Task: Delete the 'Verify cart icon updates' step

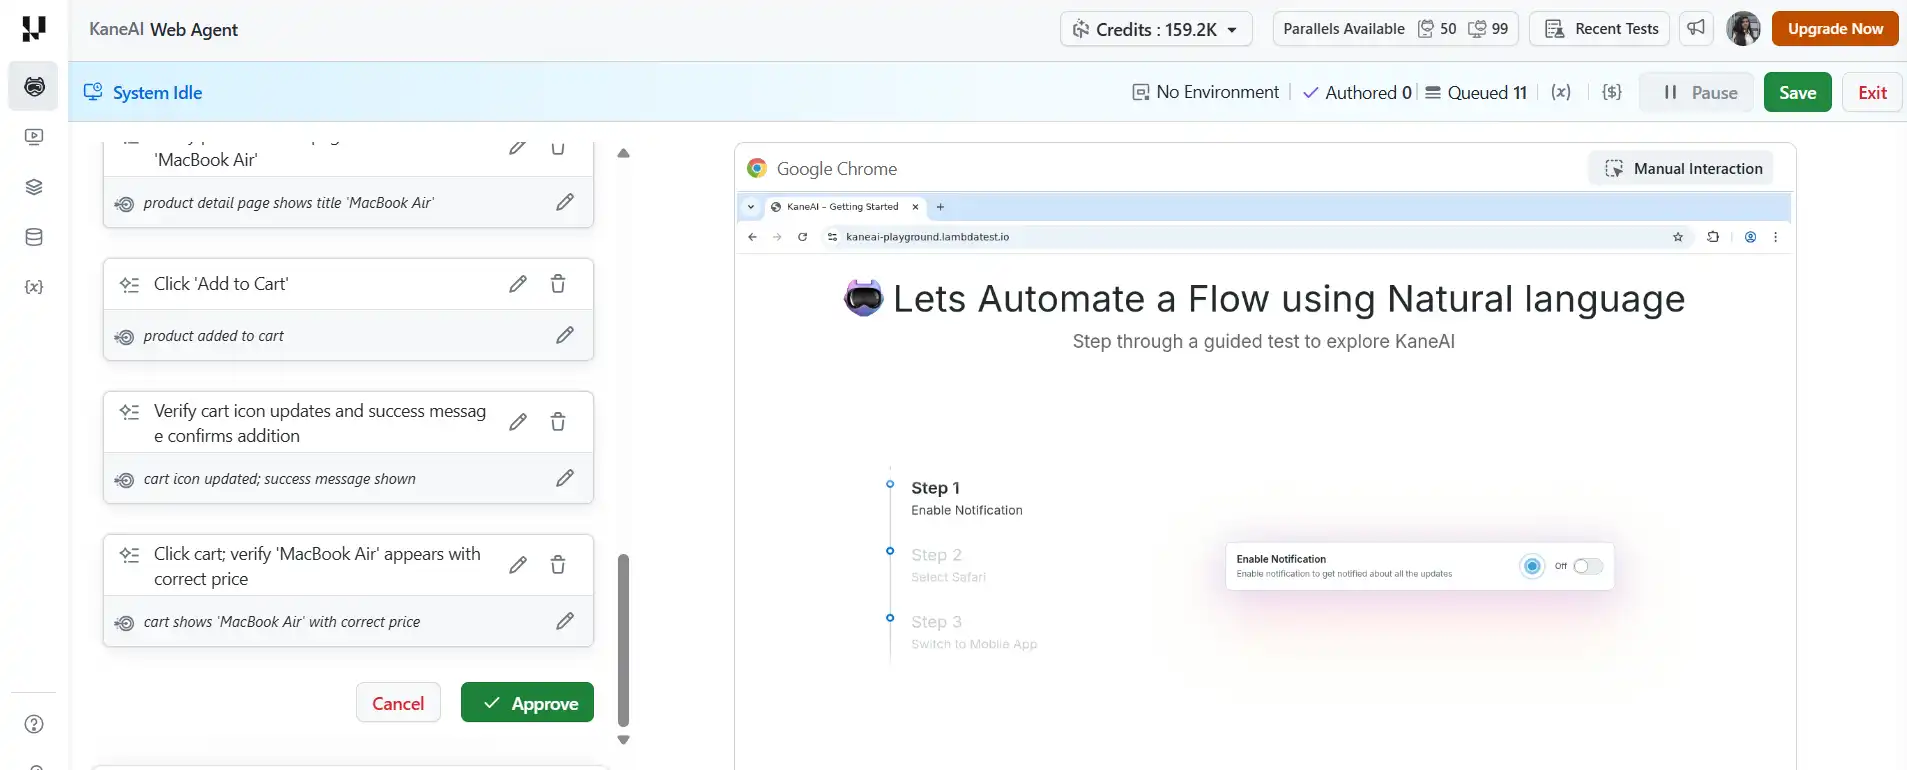Action: tap(558, 422)
